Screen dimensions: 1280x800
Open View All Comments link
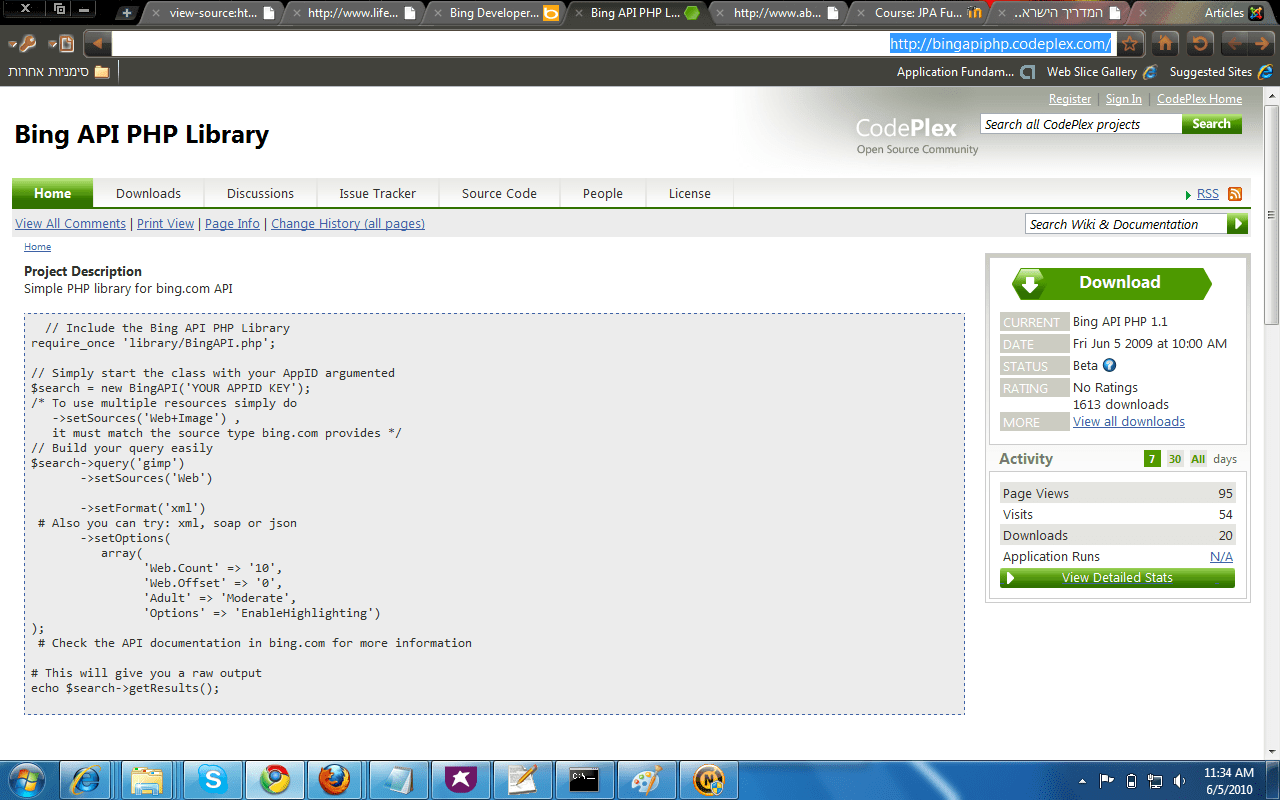click(70, 224)
